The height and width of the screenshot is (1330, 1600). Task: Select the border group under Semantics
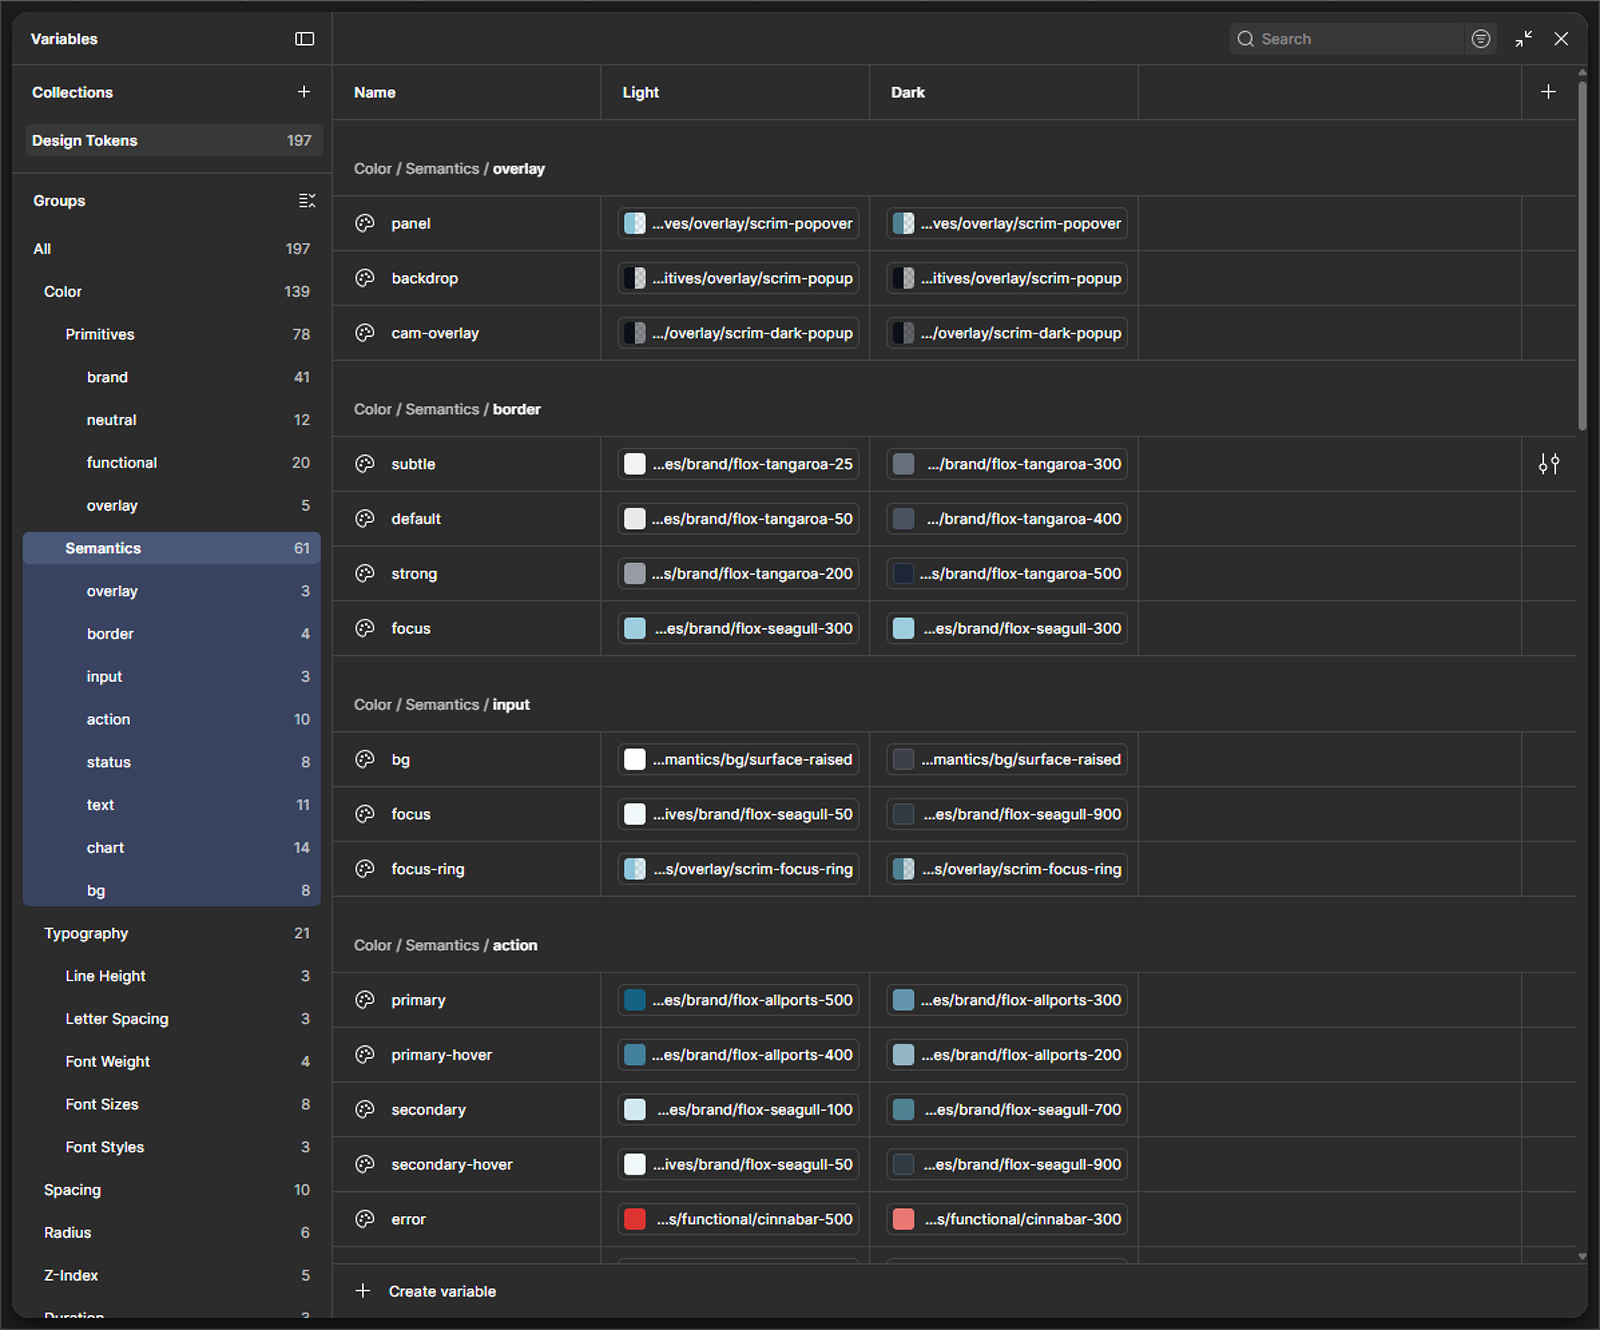[x=172, y=634]
